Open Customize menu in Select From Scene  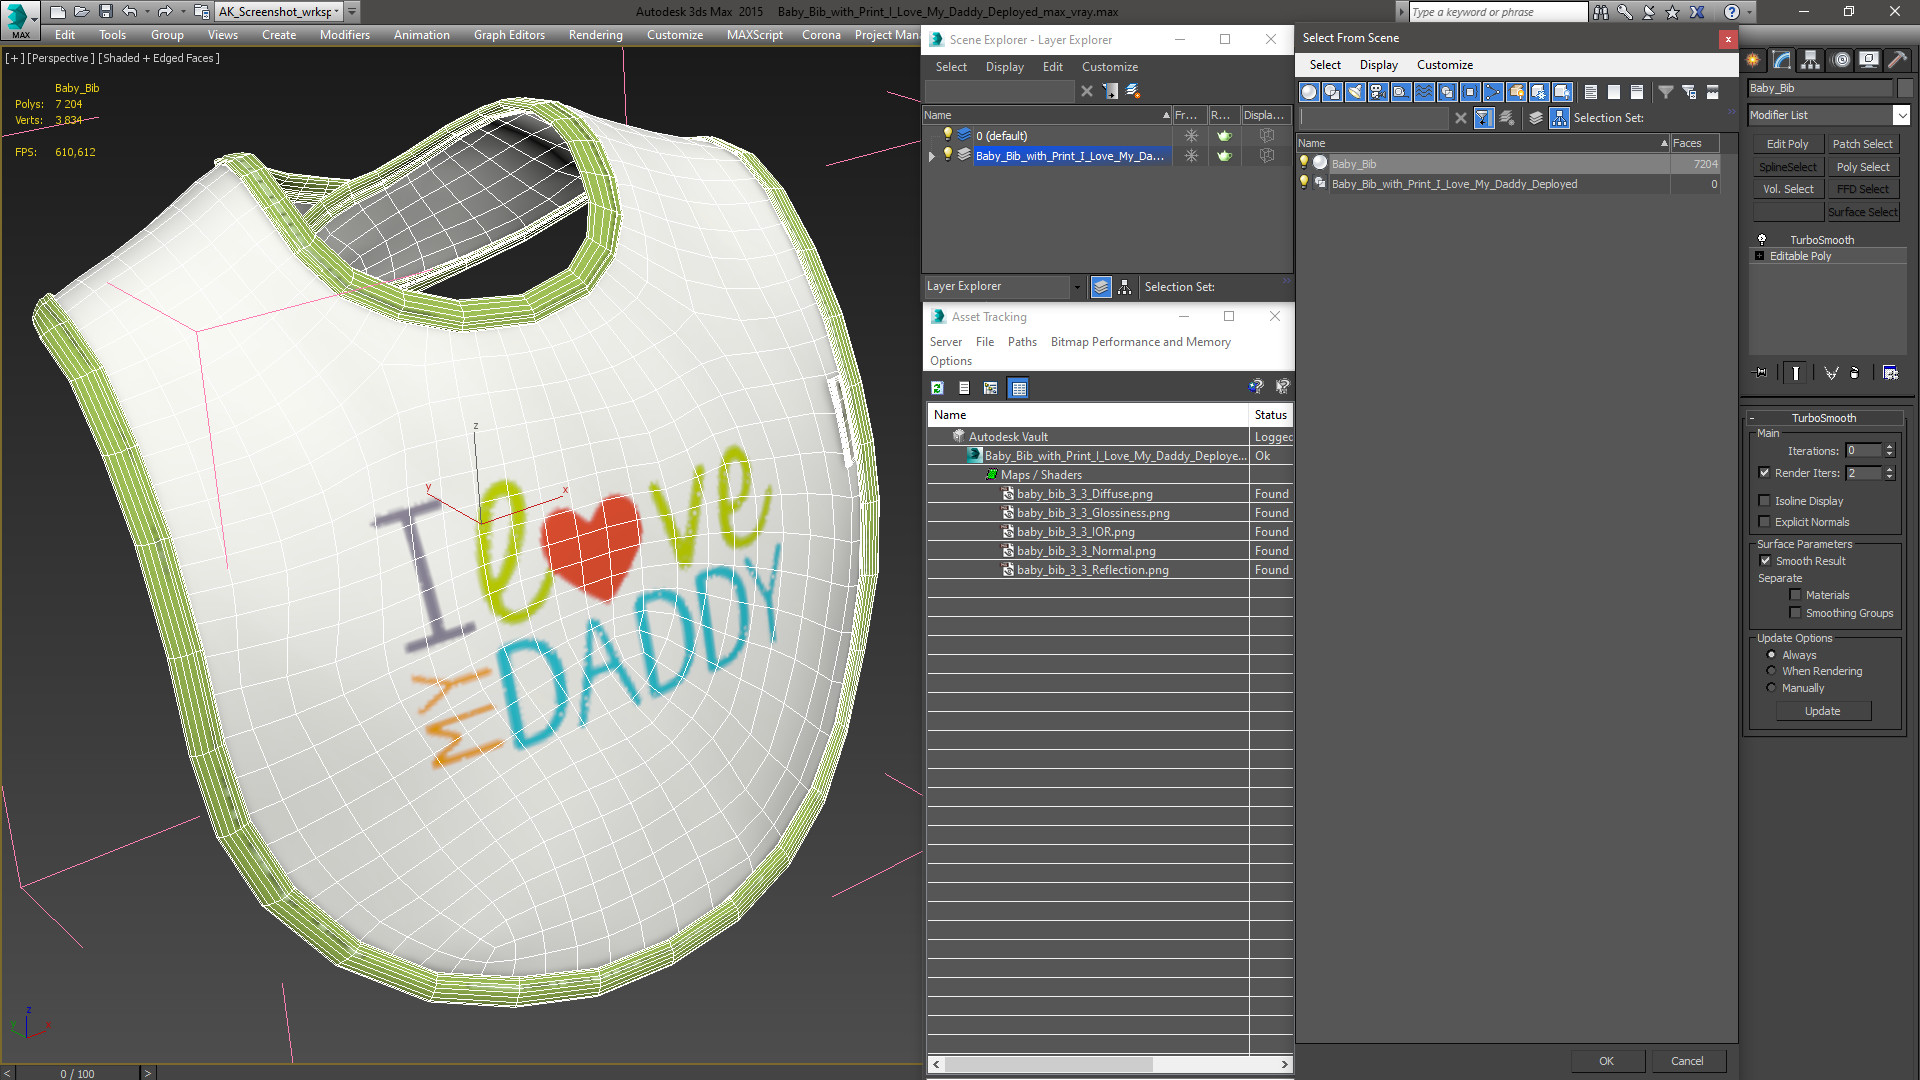[x=1444, y=65]
